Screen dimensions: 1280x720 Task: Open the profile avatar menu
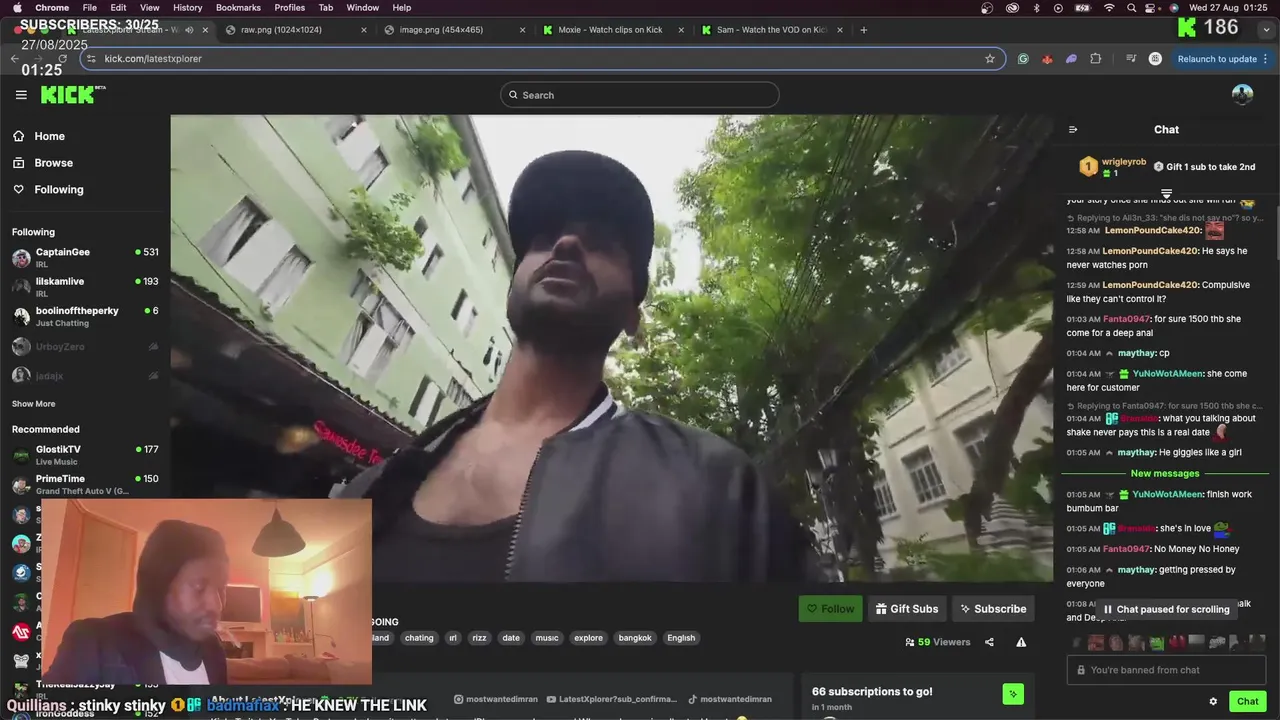1242,95
